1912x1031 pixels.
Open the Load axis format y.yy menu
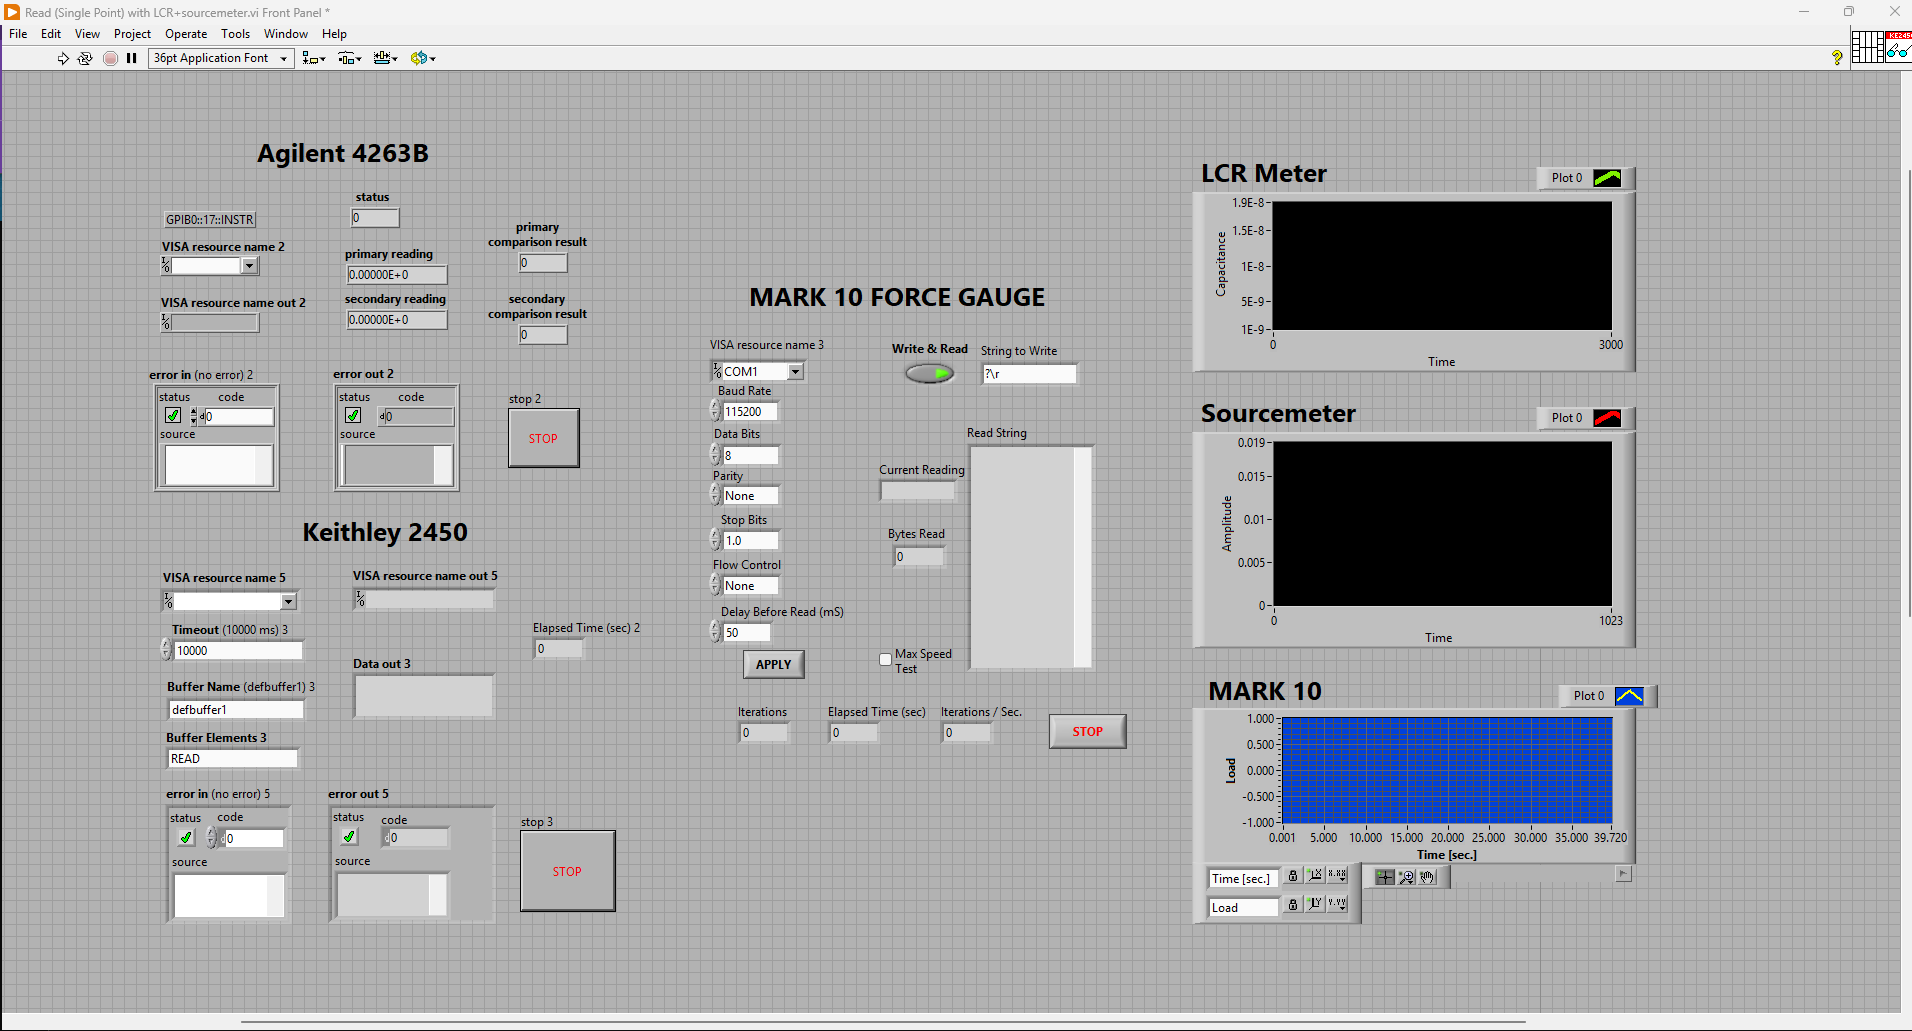[x=1337, y=904]
